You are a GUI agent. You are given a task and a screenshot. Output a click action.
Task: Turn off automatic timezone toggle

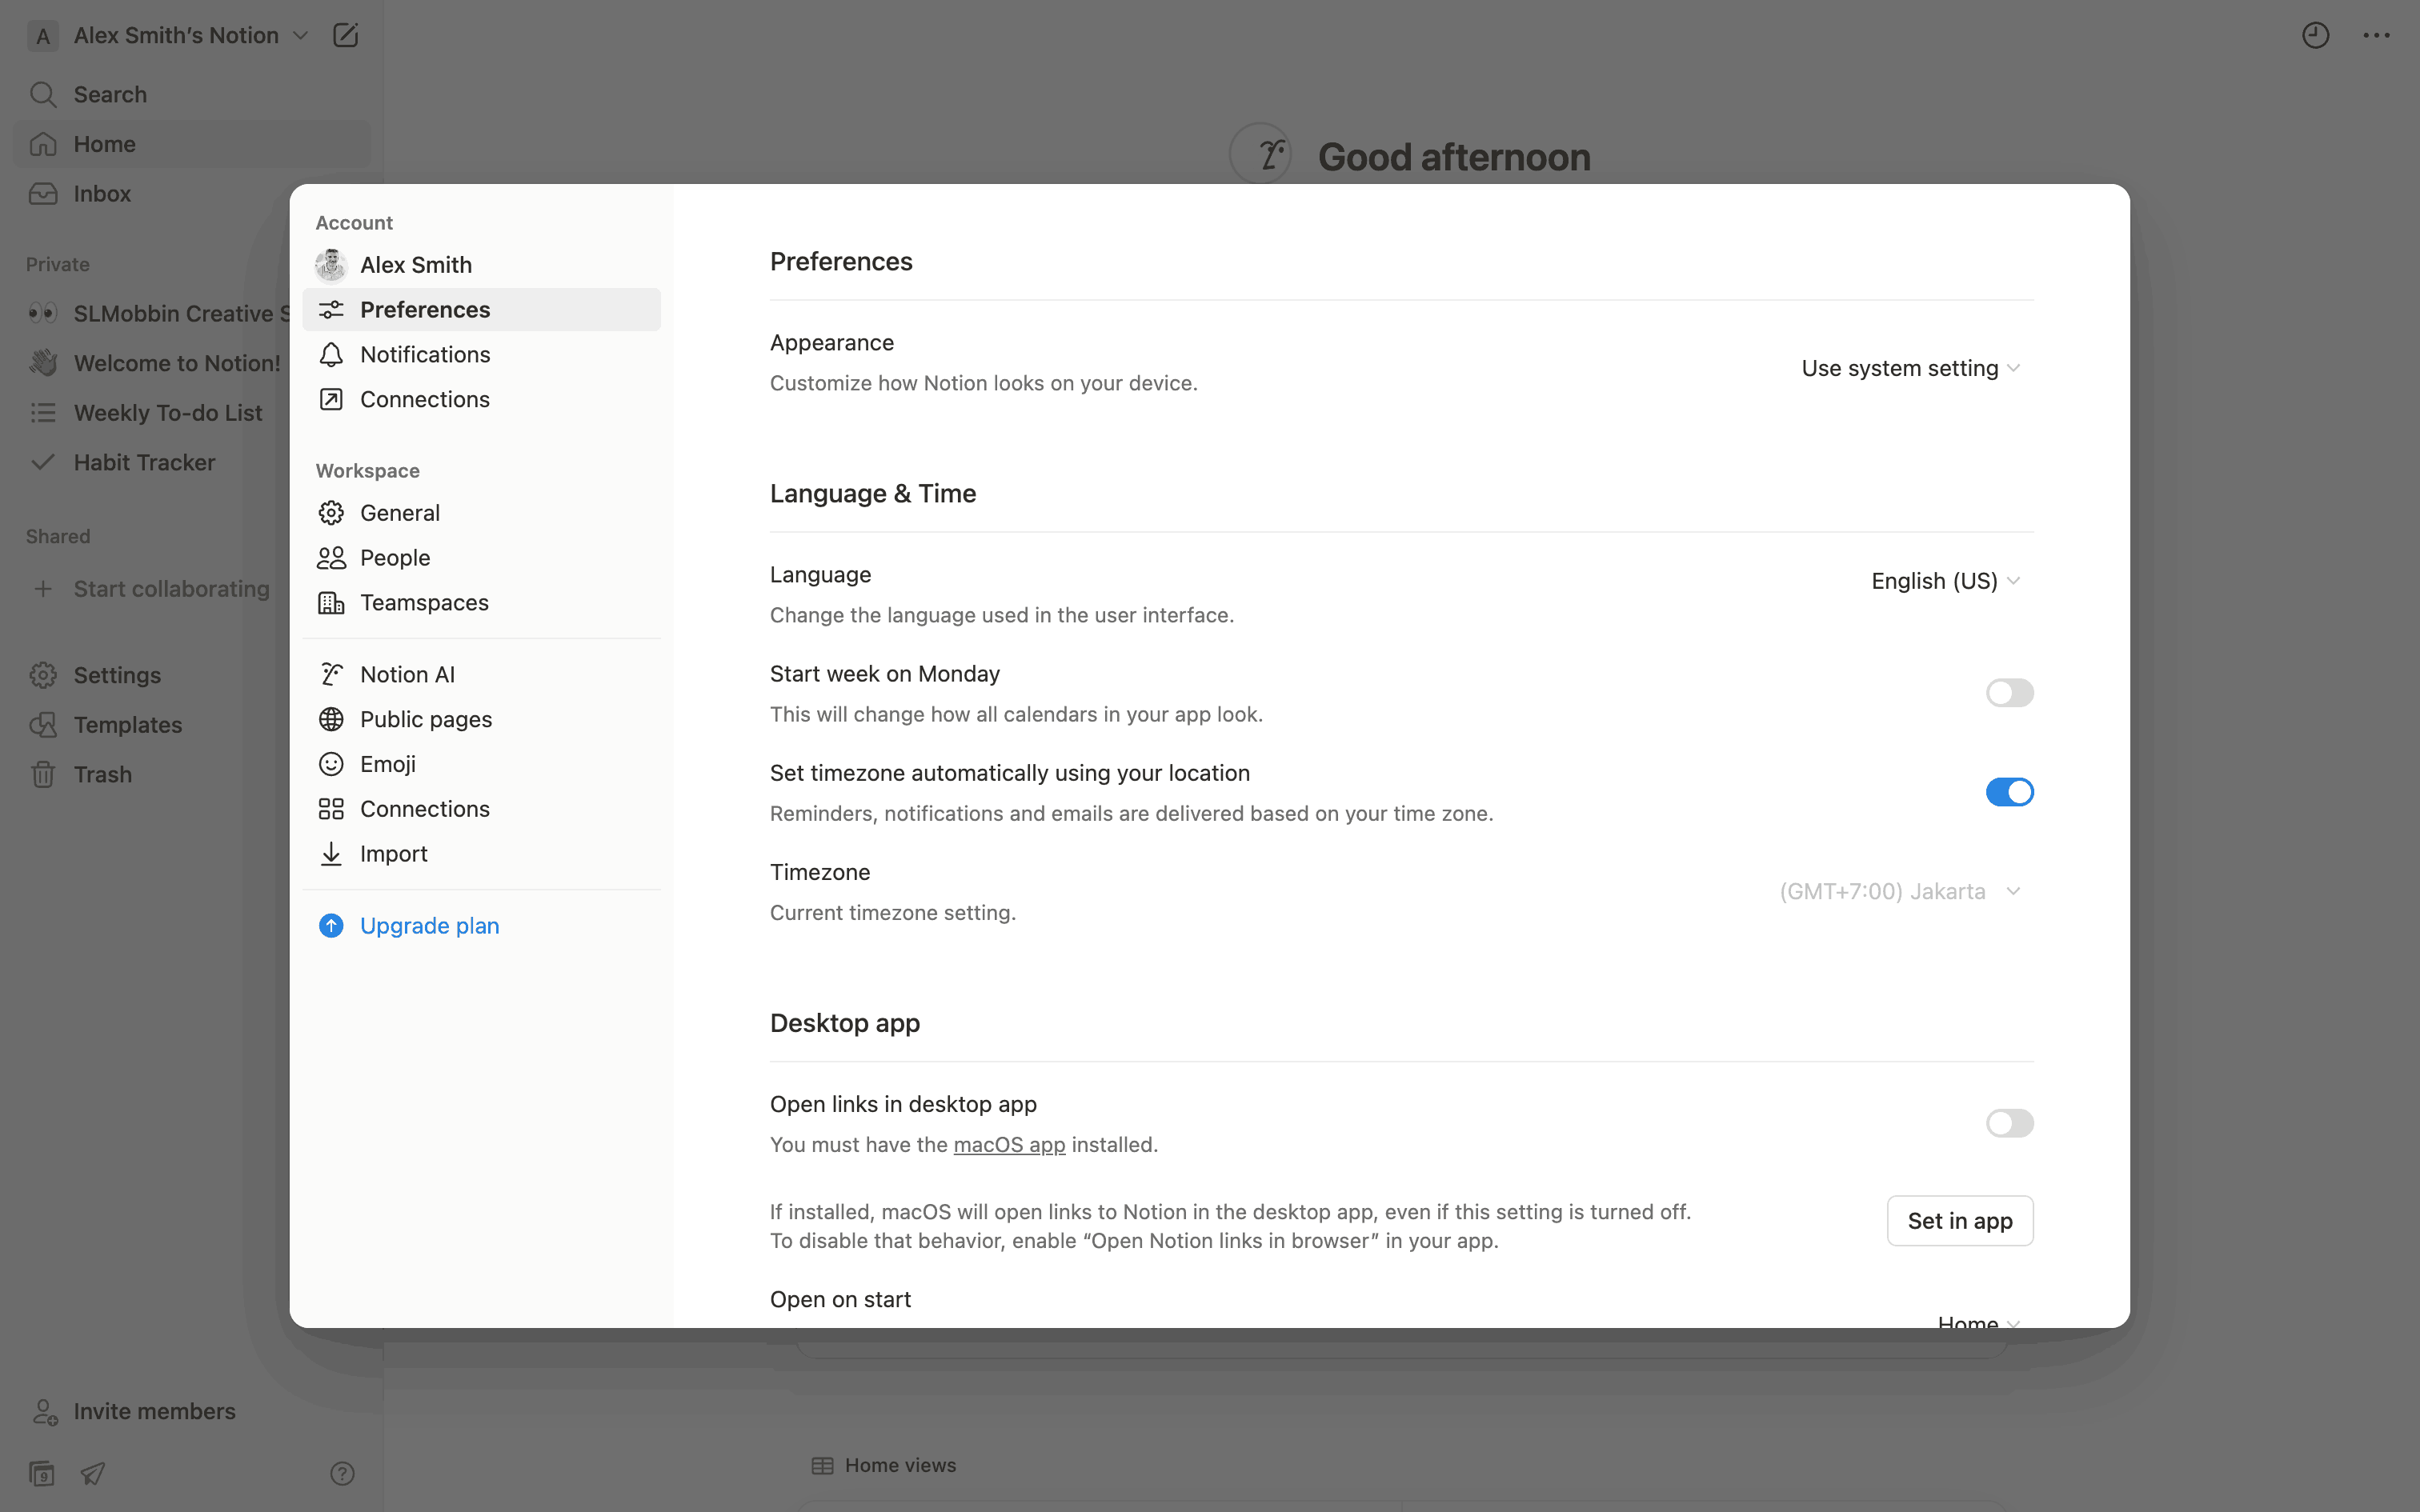pos(2009,792)
